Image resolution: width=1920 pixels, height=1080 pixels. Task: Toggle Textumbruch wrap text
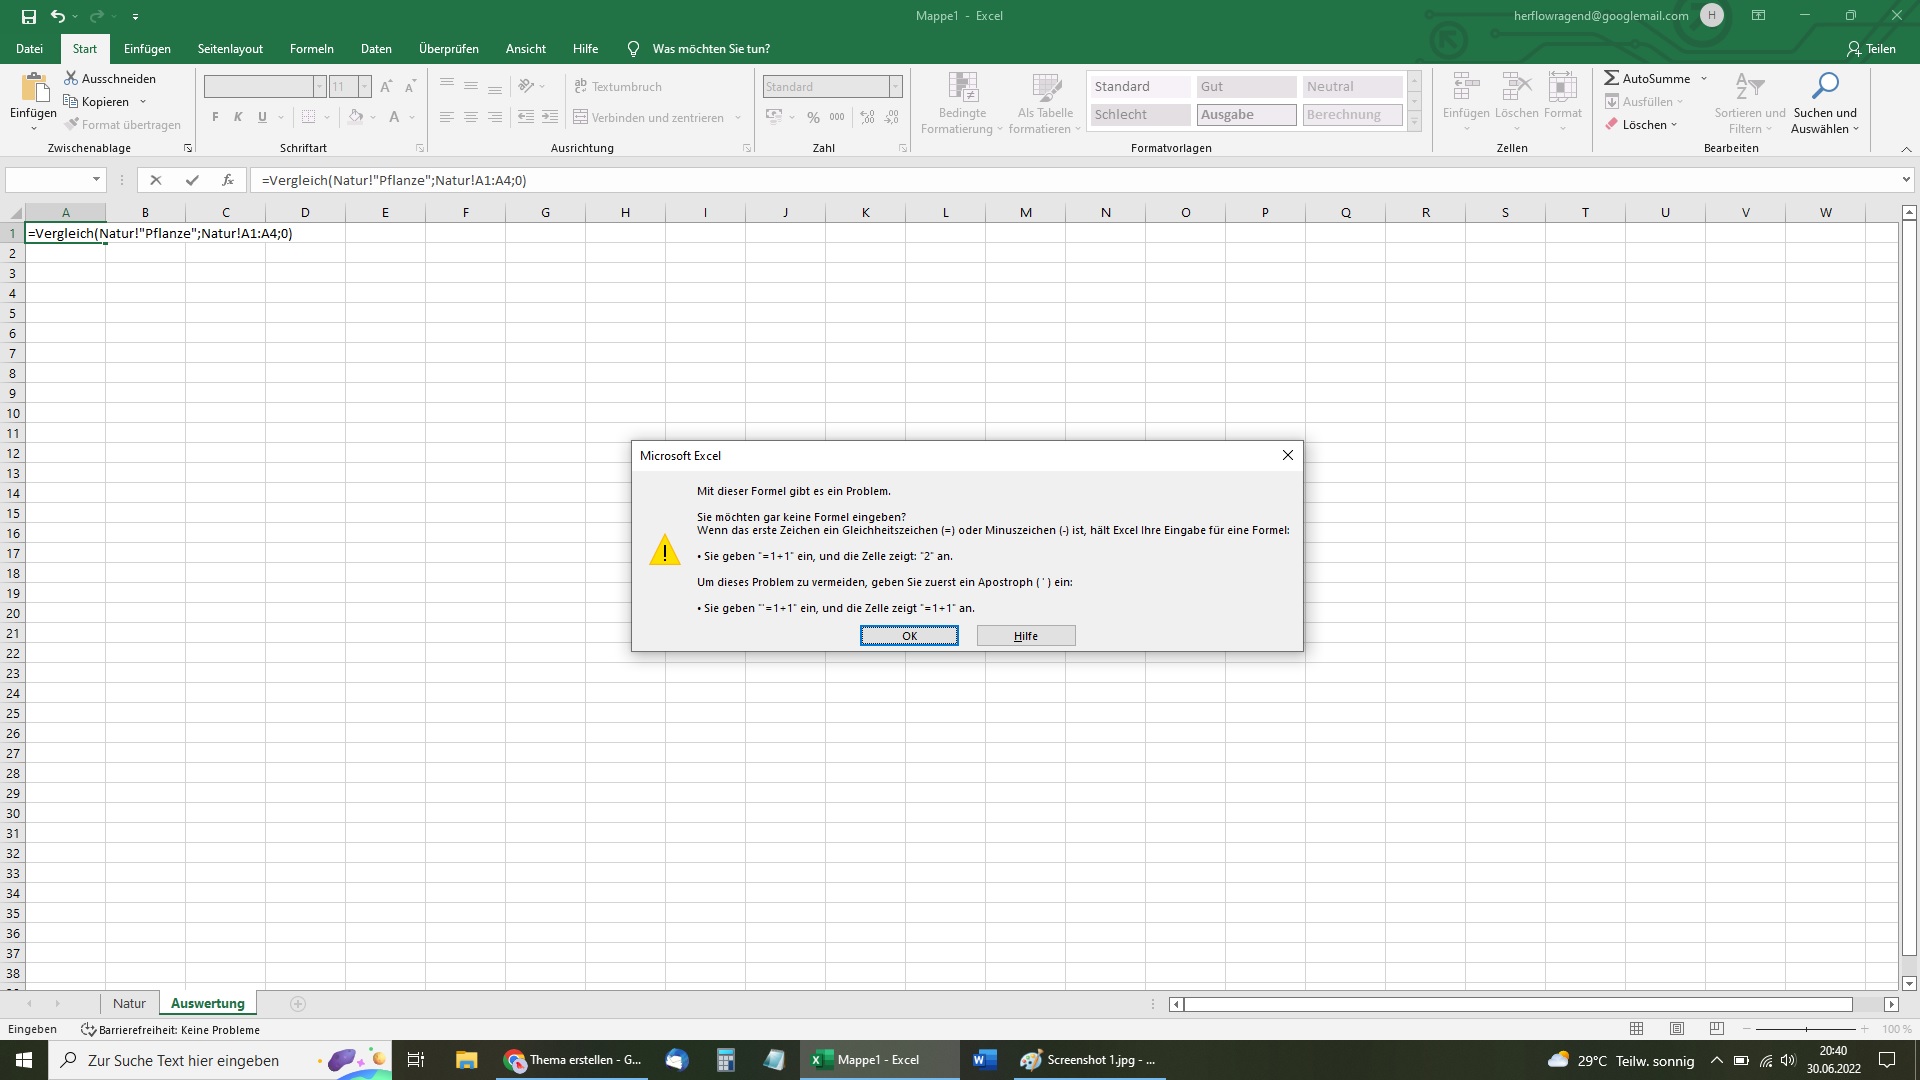coord(618,87)
